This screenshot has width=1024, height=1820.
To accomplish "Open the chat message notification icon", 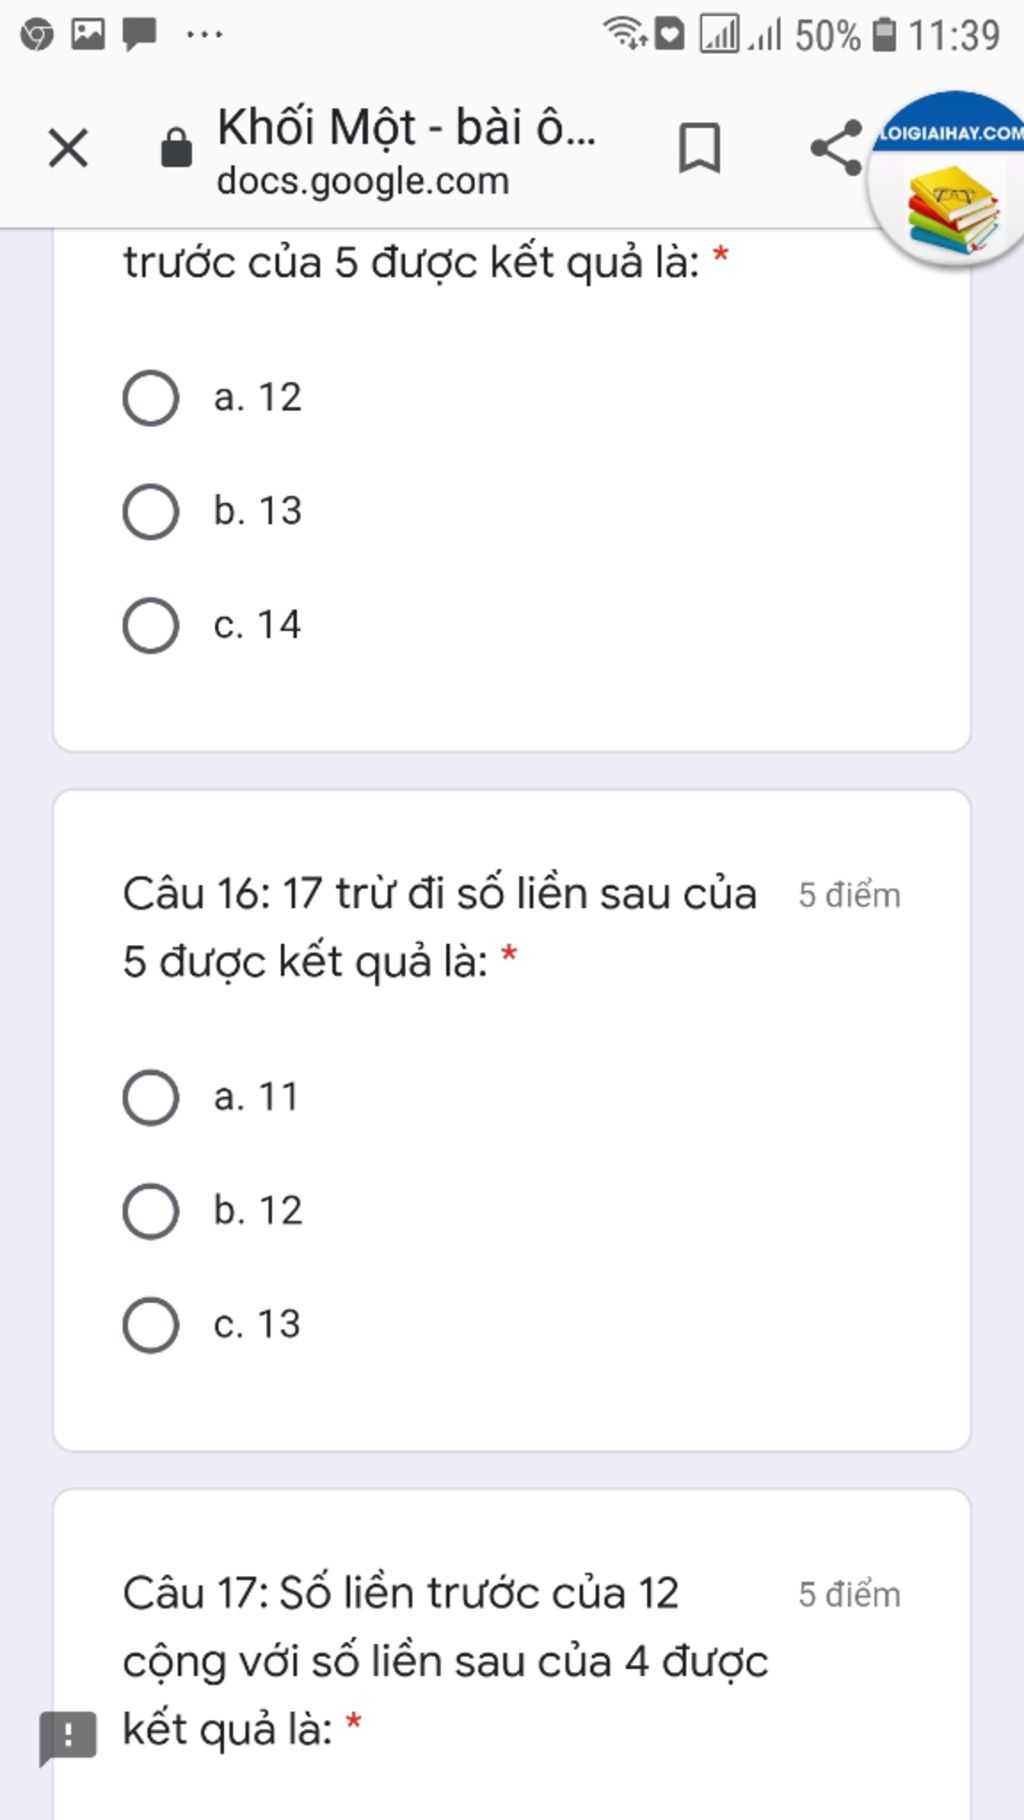I will coord(139,35).
